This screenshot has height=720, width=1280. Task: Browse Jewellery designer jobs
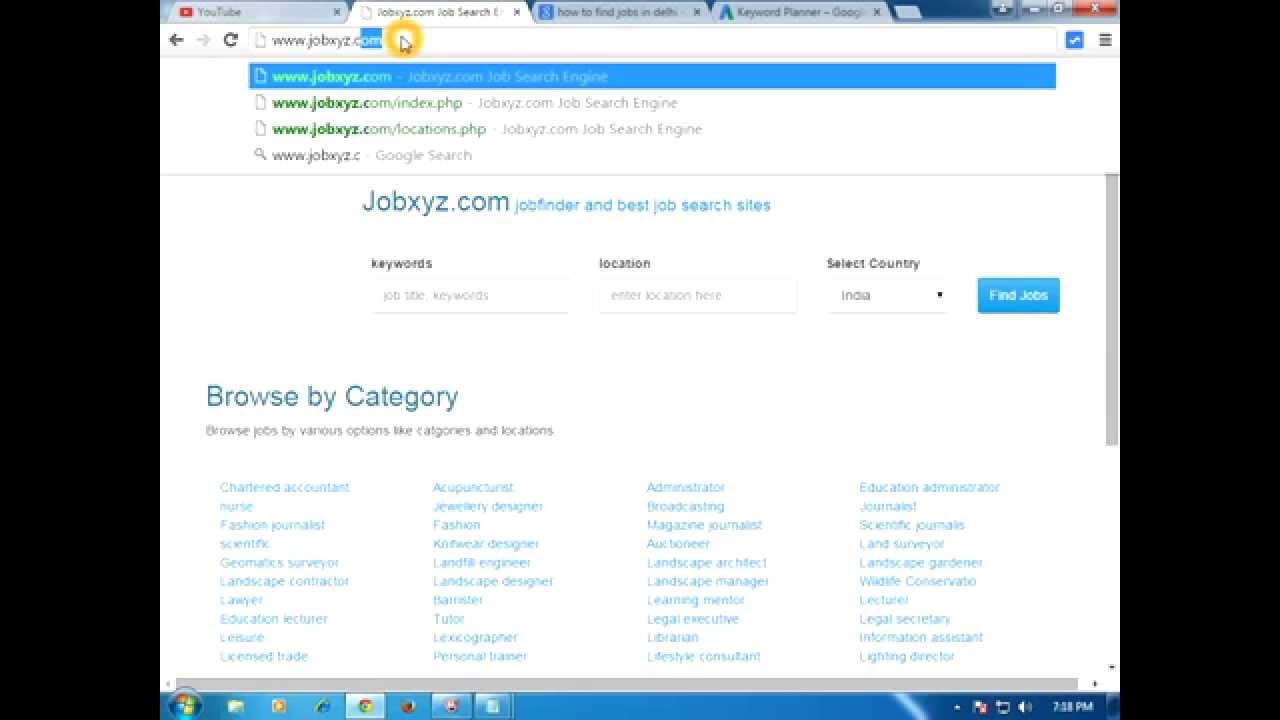click(488, 507)
